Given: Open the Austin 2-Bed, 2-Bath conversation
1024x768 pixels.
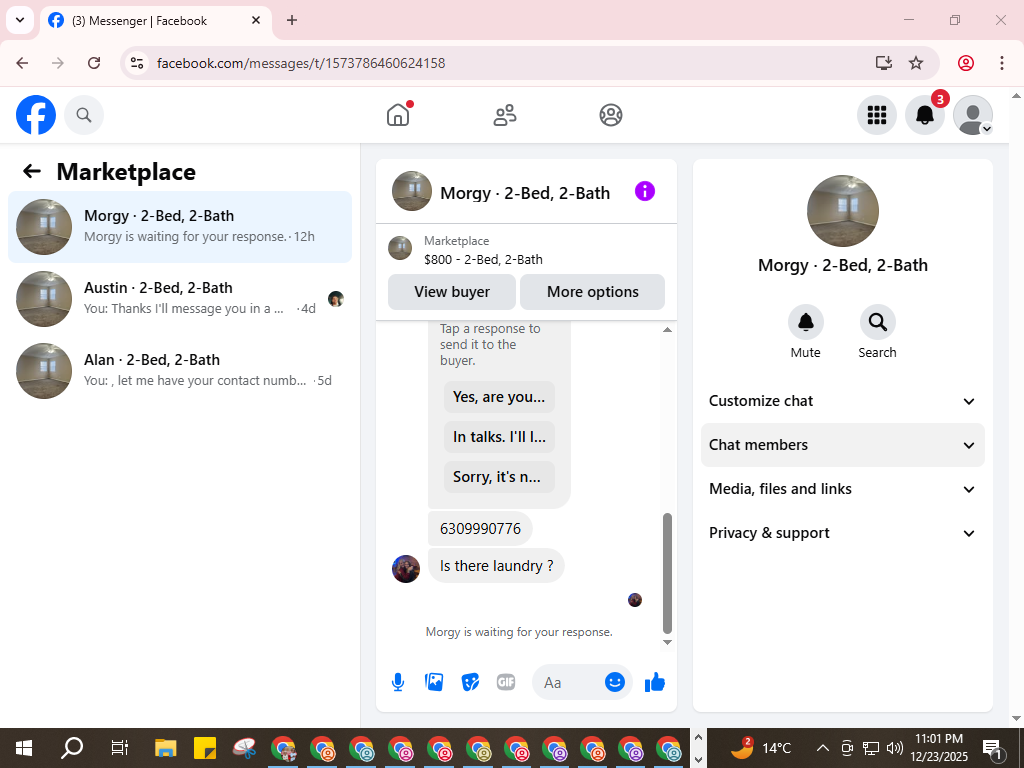Looking at the screenshot, I should pyautogui.click(x=180, y=298).
